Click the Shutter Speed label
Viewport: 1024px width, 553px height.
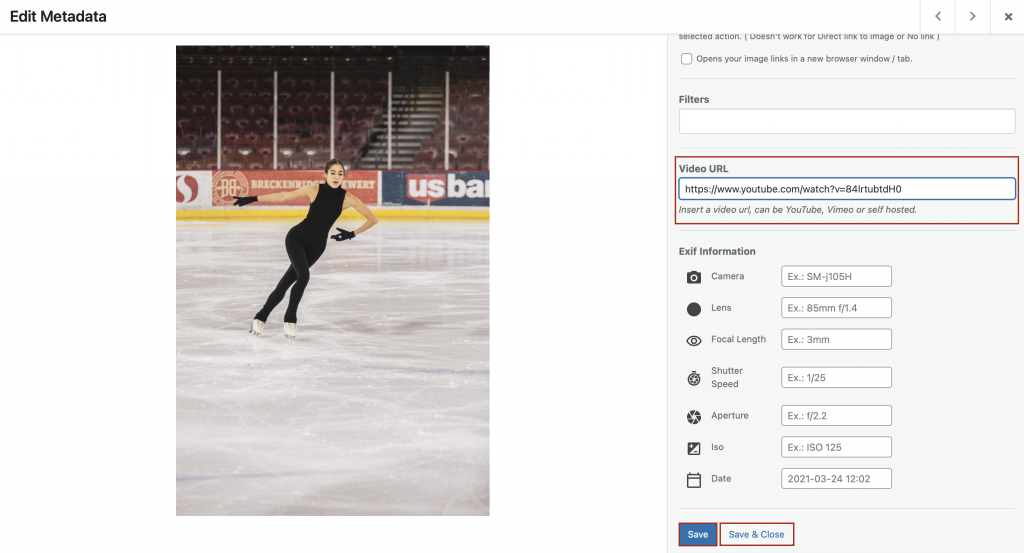click(727, 377)
